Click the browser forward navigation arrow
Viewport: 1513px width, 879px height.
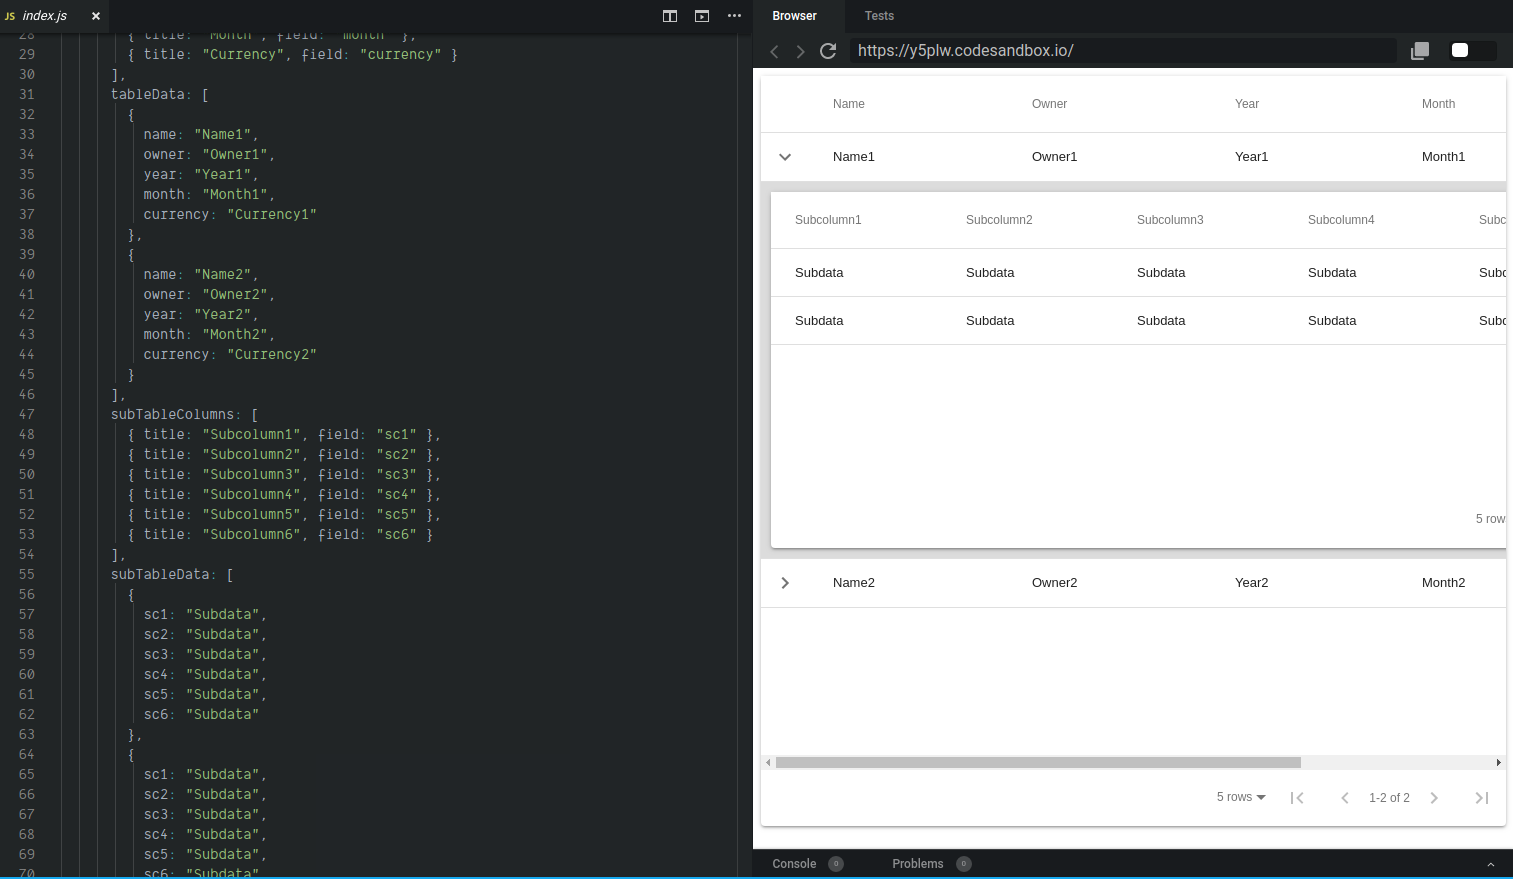tap(798, 51)
